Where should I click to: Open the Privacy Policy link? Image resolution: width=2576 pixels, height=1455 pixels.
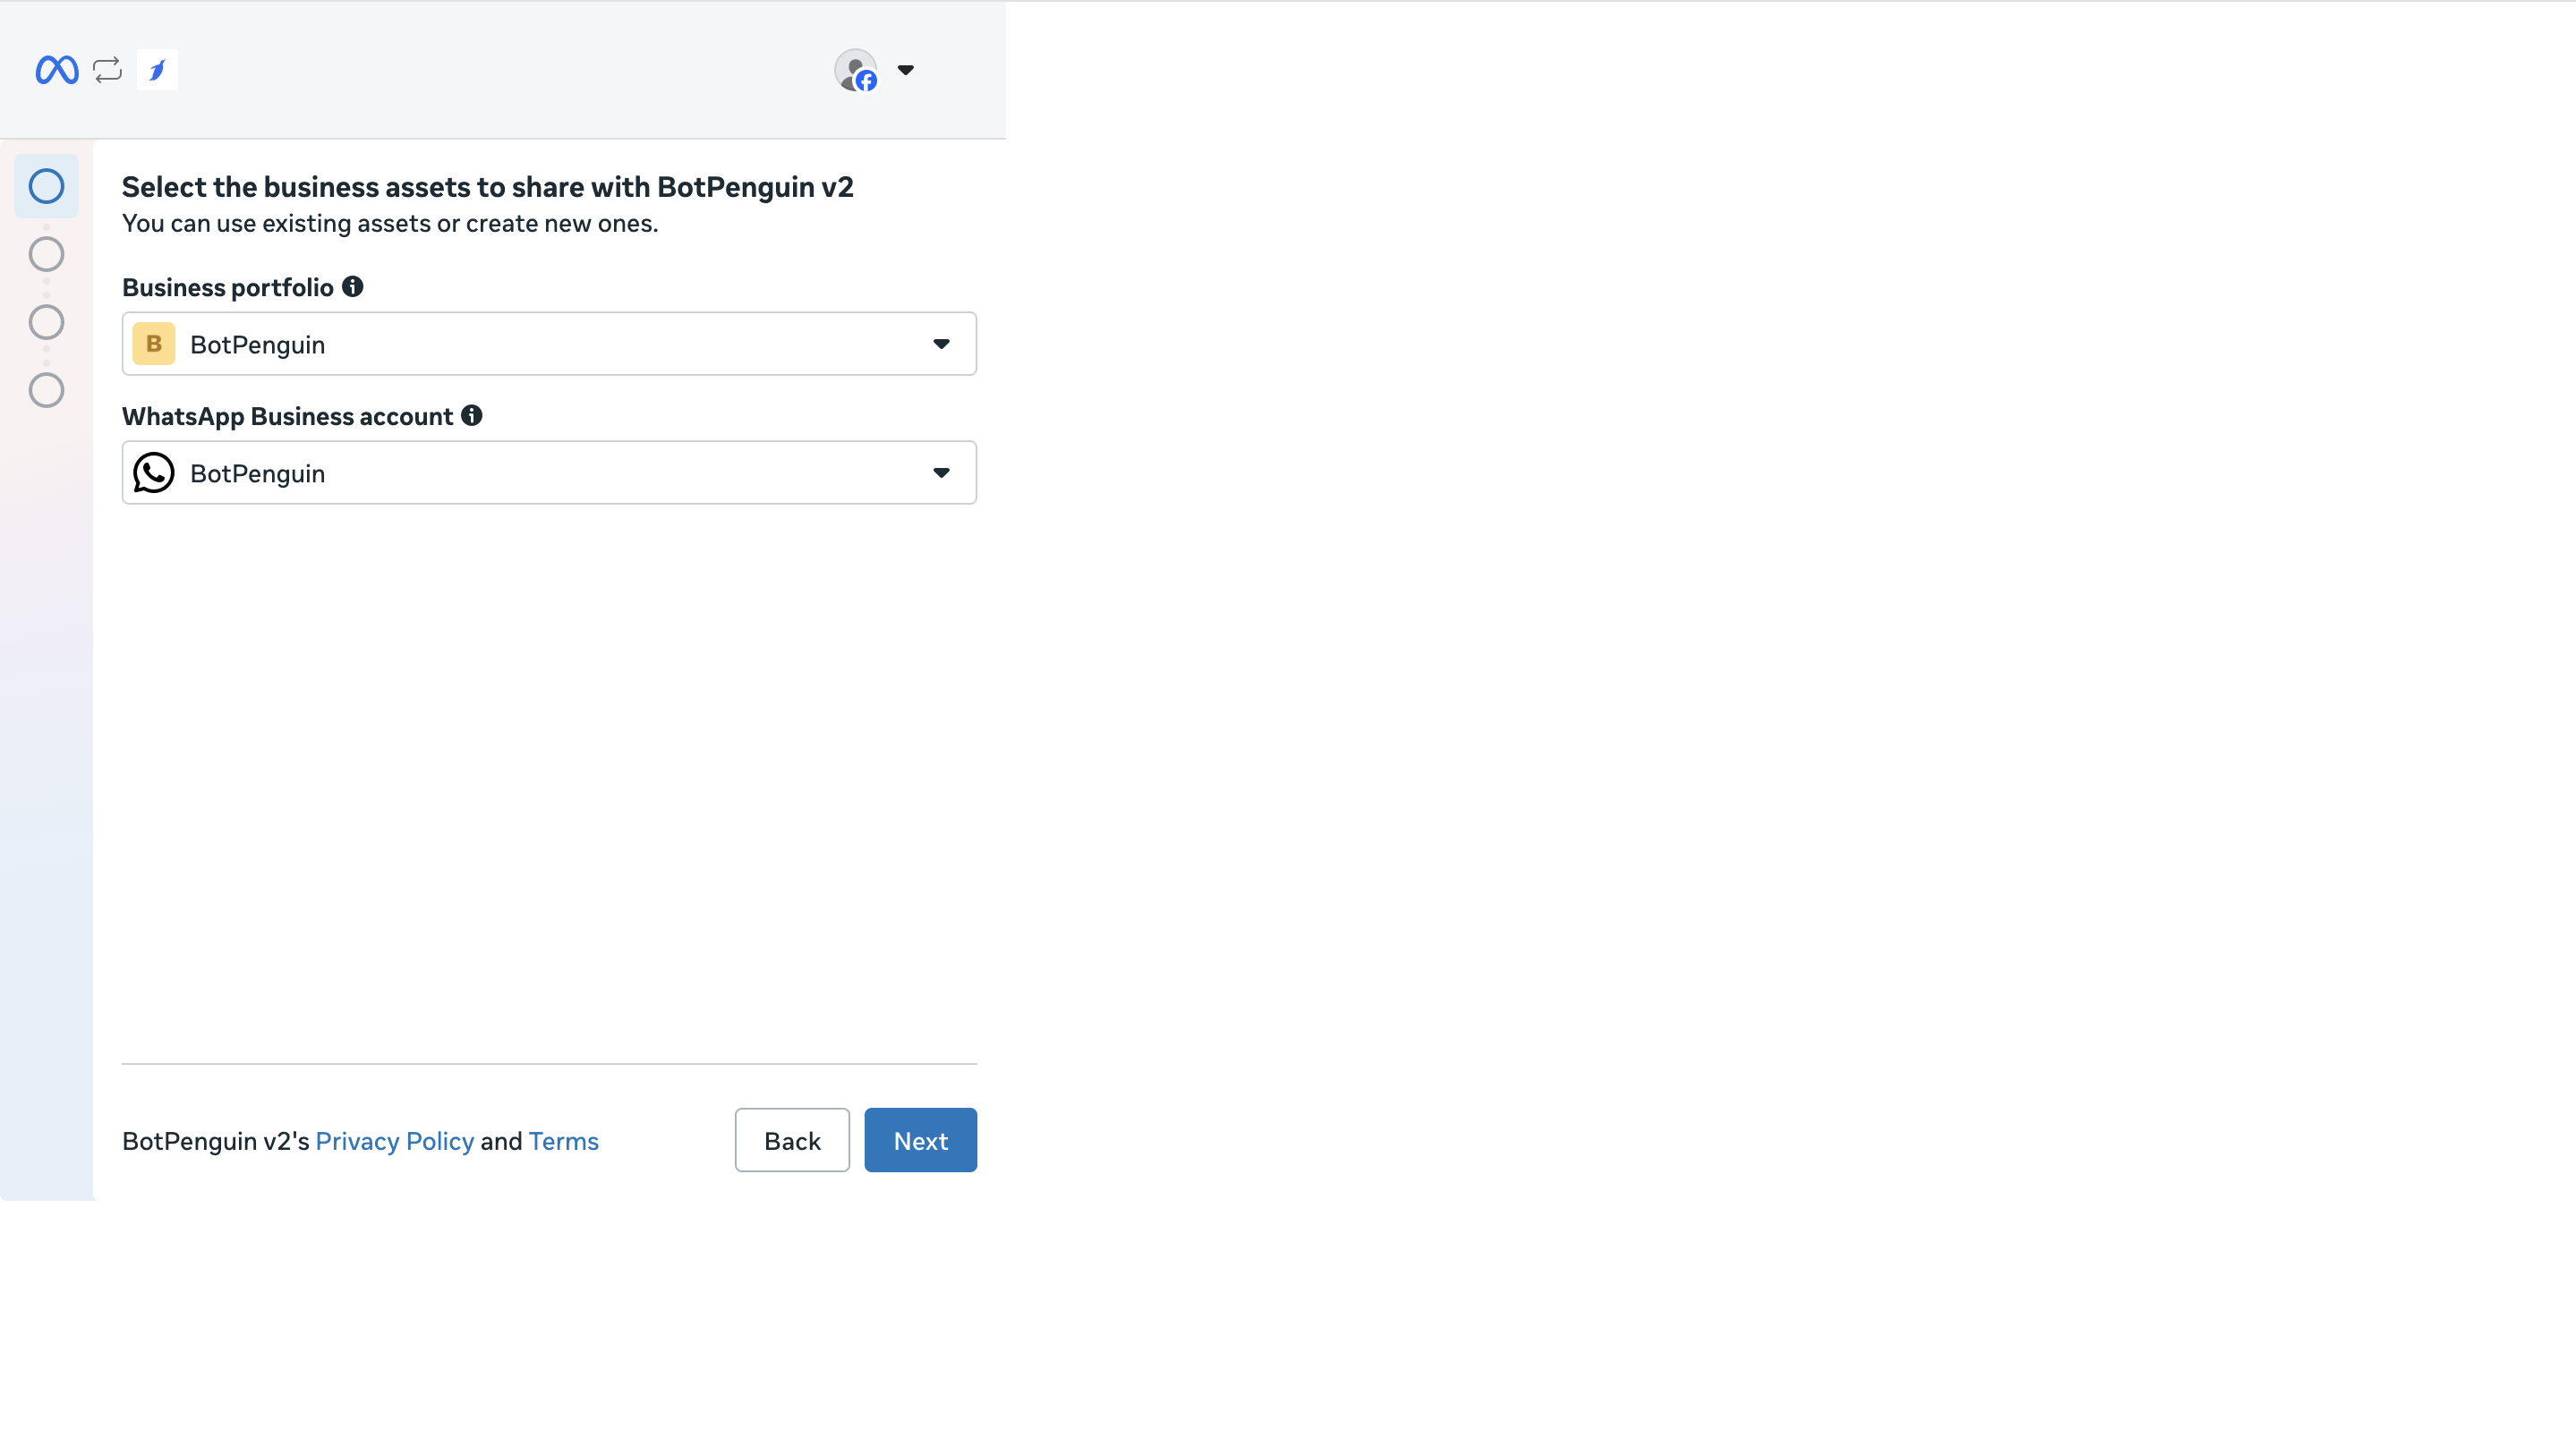click(x=394, y=1141)
